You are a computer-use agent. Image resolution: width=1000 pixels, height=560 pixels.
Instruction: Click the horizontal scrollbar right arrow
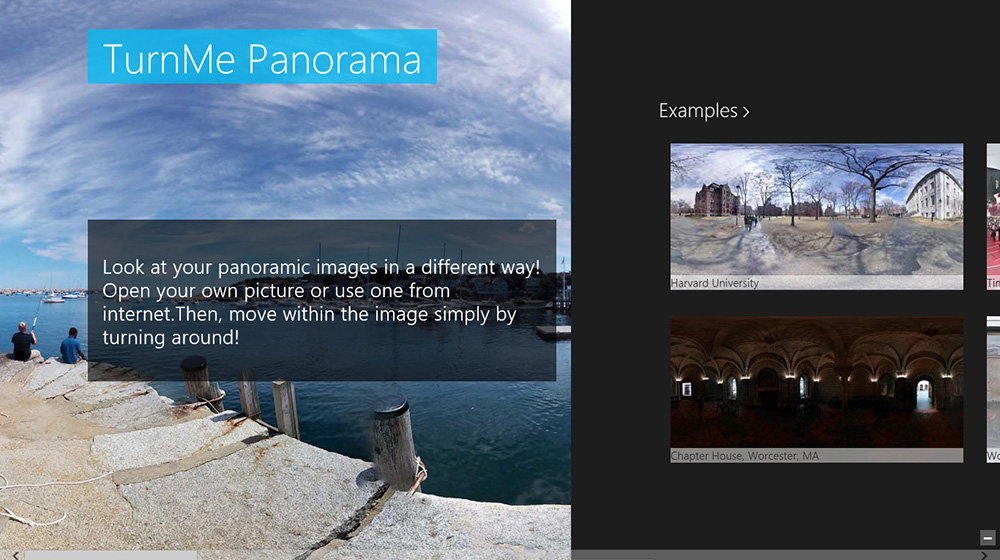point(984,556)
